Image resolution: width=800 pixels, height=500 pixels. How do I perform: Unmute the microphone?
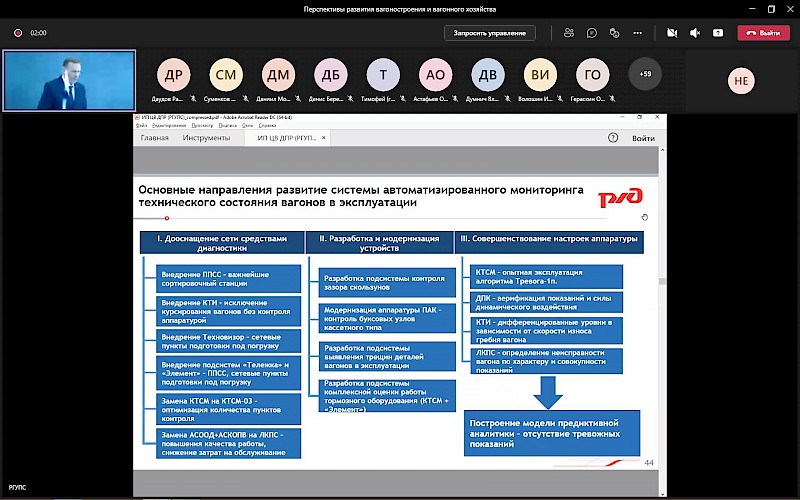pos(695,33)
